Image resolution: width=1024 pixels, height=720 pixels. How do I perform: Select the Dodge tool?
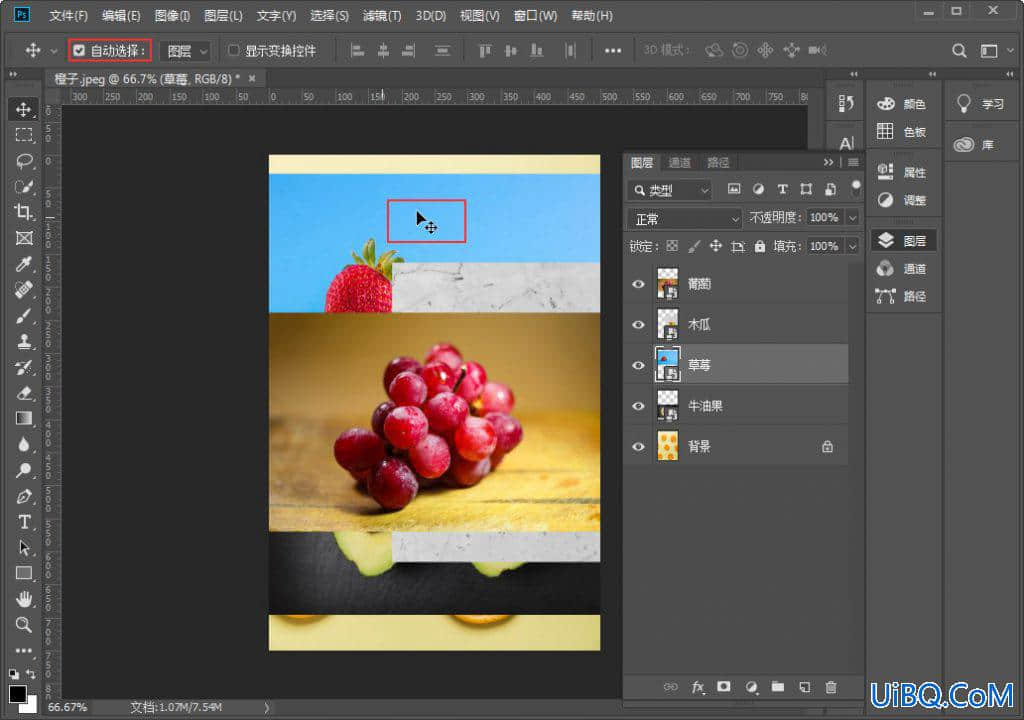tap(24, 470)
